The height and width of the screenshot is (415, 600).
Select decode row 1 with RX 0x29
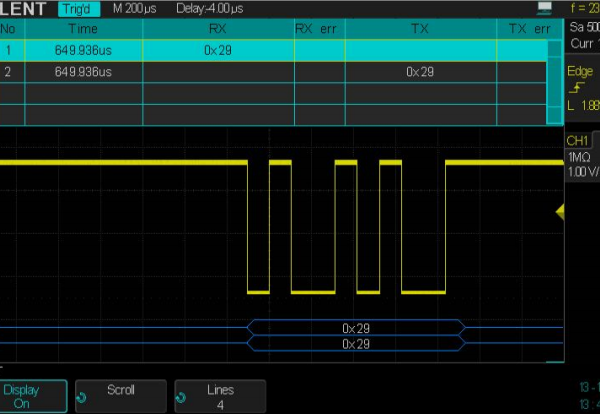[220, 48]
